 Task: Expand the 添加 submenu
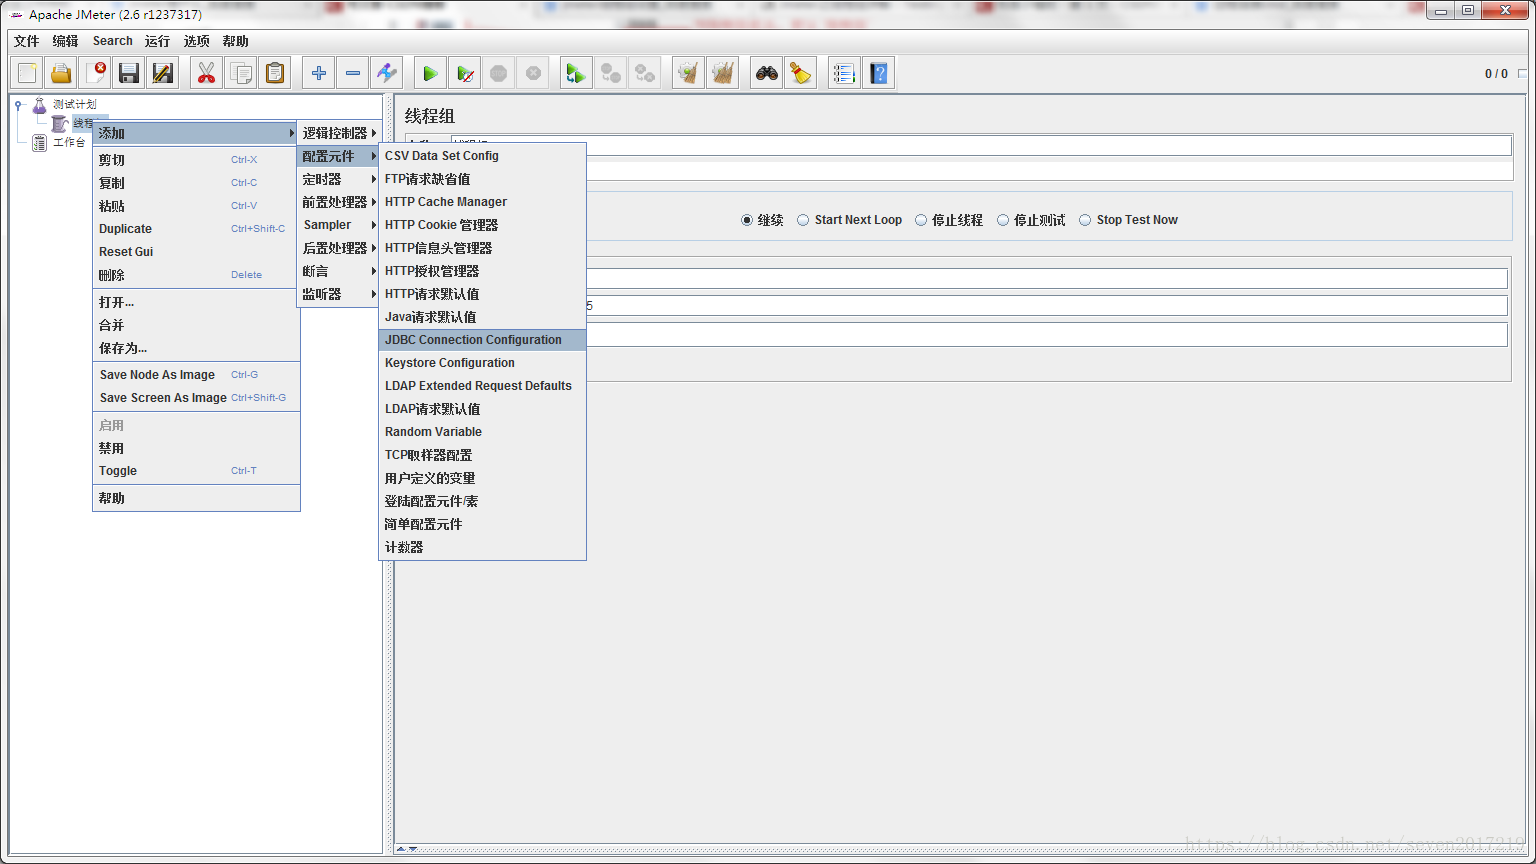tap(196, 133)
